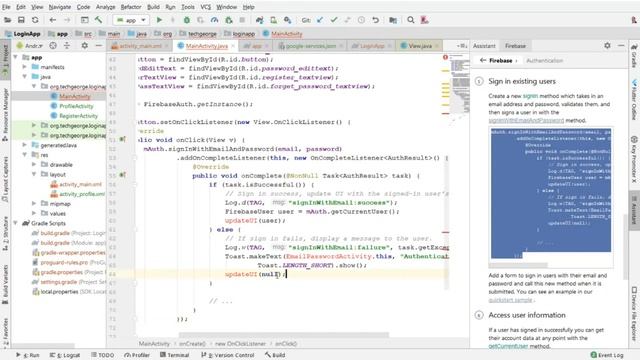640x360 pixels.
Task: Open the getCurrentUser link
Action: (x=508, y=346)
